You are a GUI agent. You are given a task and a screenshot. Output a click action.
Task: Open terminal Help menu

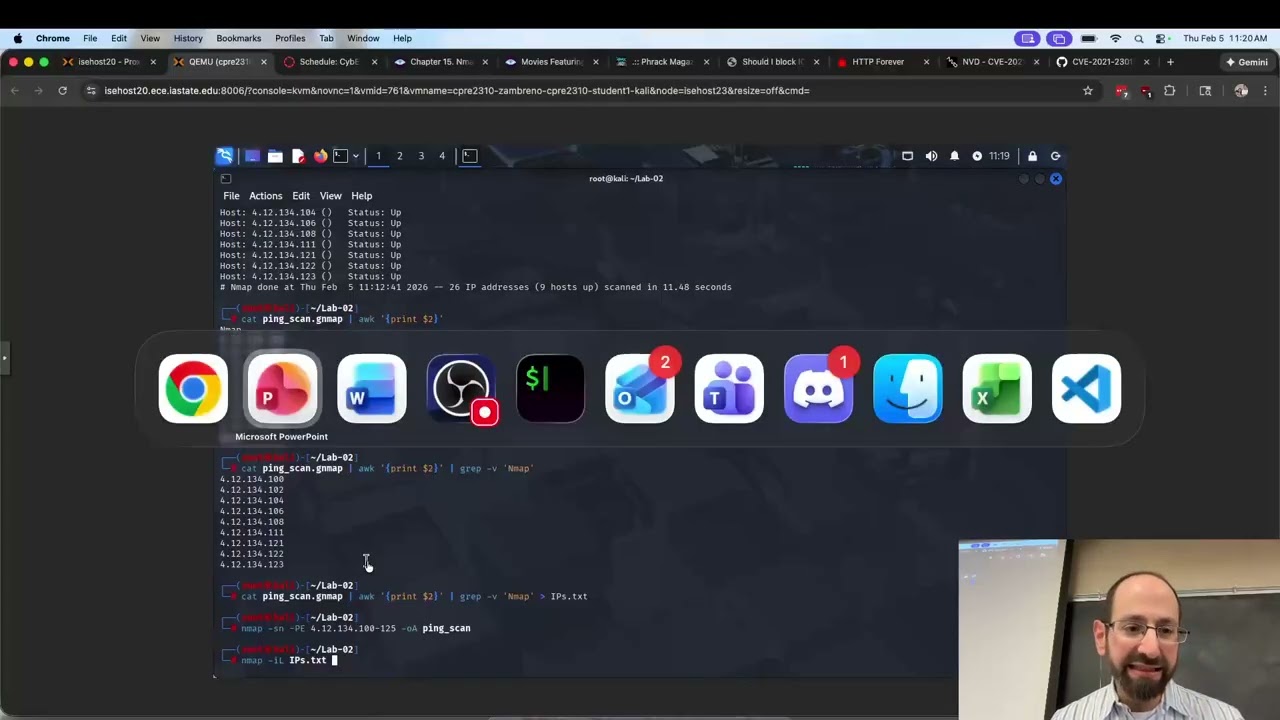tap(361, 196)
